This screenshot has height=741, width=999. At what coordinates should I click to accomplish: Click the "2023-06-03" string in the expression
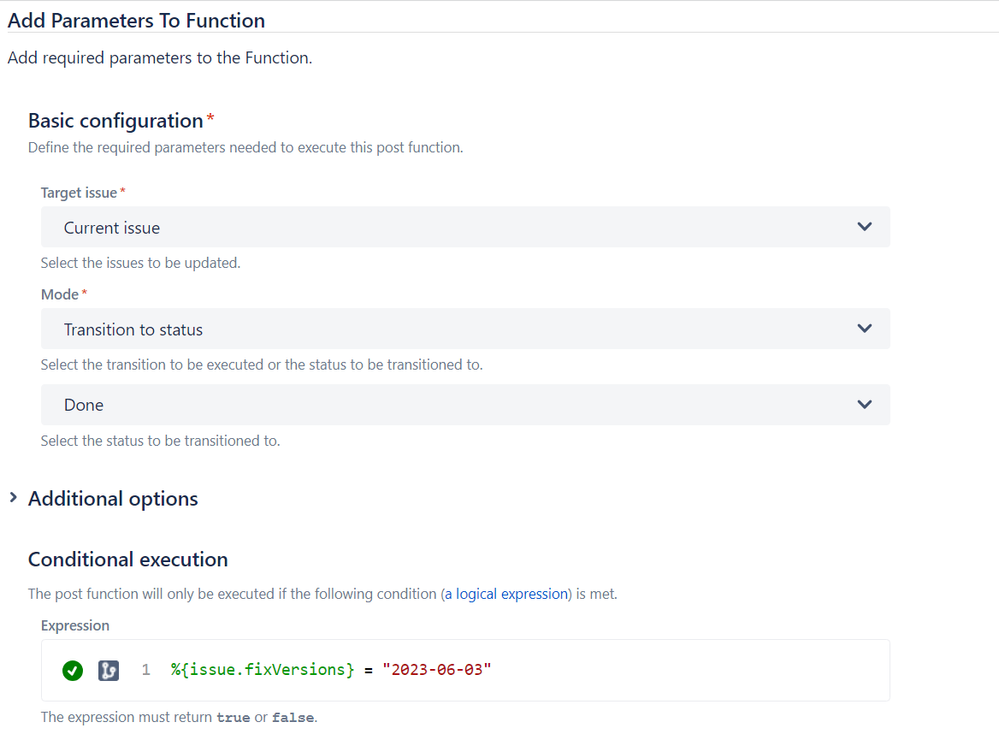(437, 670)
